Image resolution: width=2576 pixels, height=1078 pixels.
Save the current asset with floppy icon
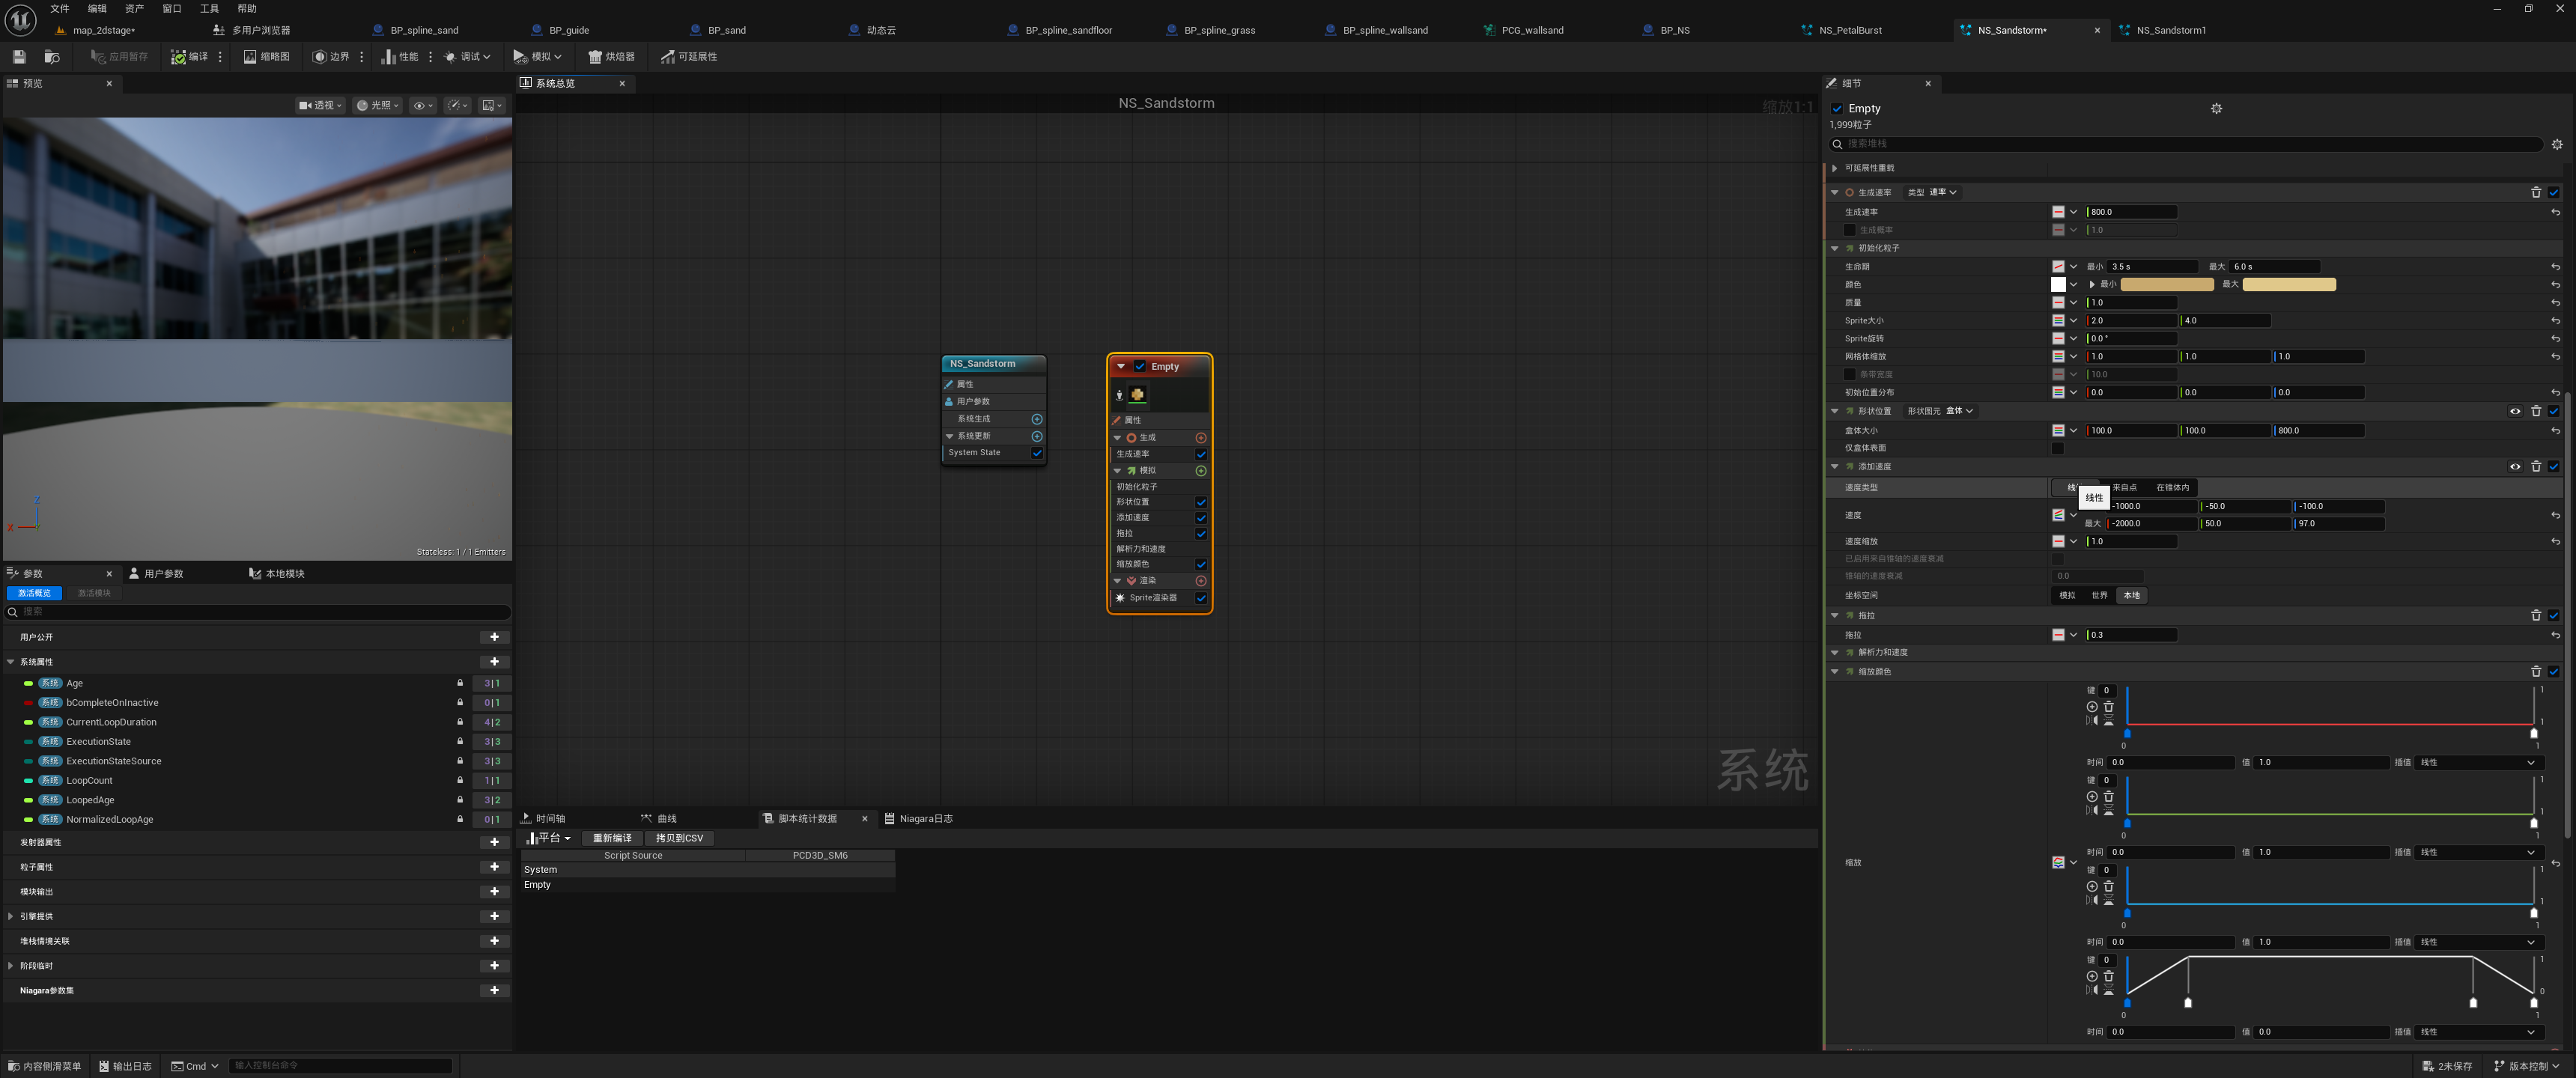click(x=19, y=57)
